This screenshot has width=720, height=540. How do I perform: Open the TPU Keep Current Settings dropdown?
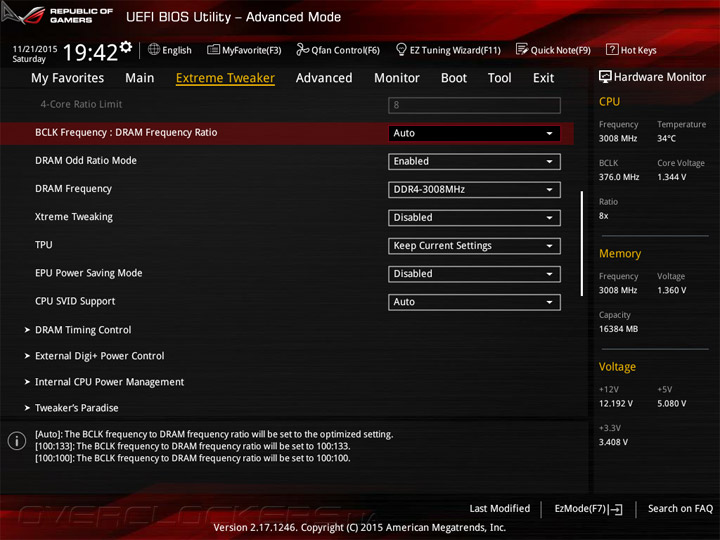(474, 246)
